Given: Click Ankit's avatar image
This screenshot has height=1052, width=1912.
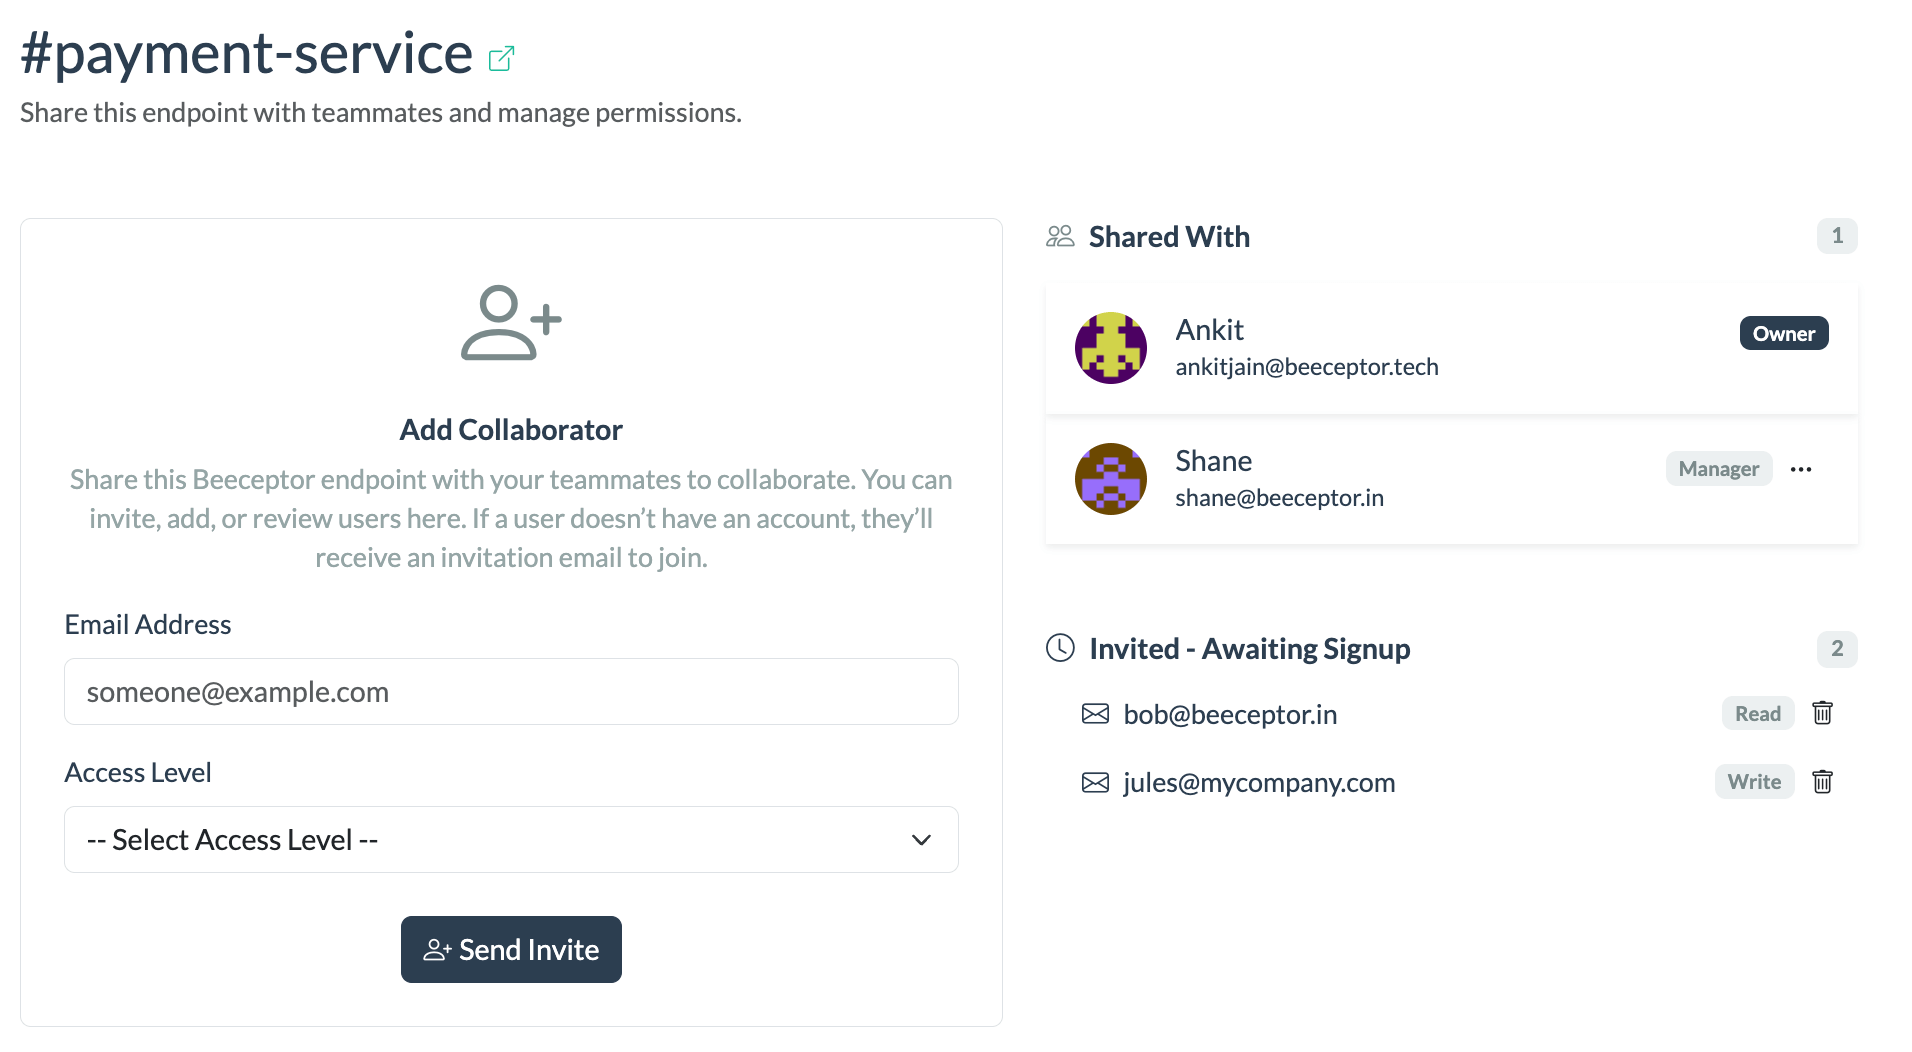Looking at the screenshot, I should coord(1110,348).
